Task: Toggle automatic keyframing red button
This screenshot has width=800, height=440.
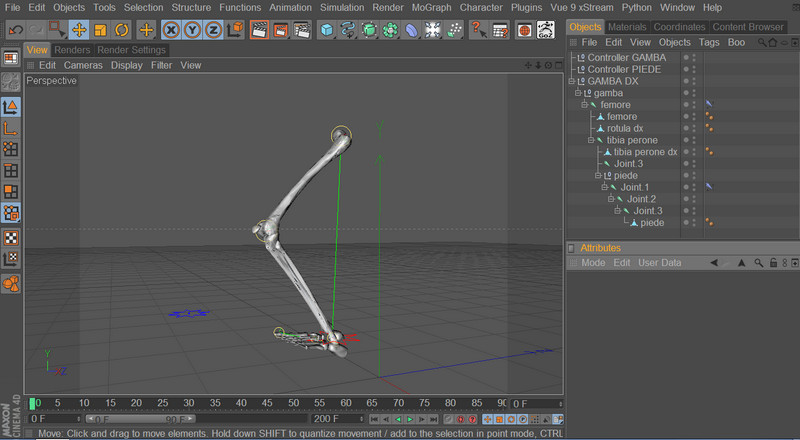Action: click(x=461, y=420)
